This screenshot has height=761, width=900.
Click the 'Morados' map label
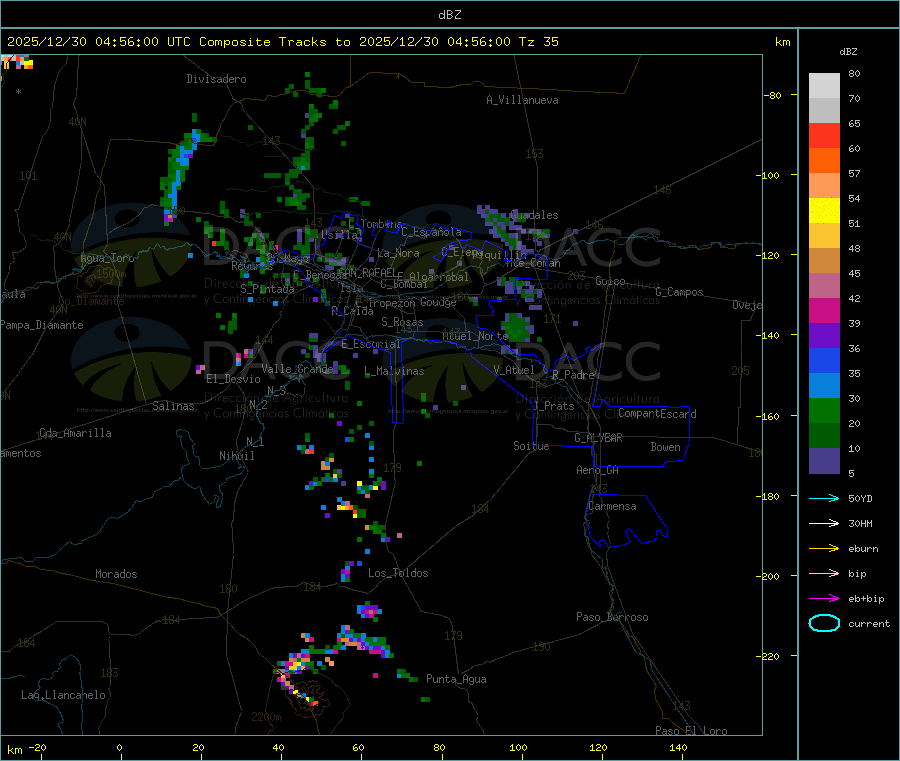tap(116, 574)
